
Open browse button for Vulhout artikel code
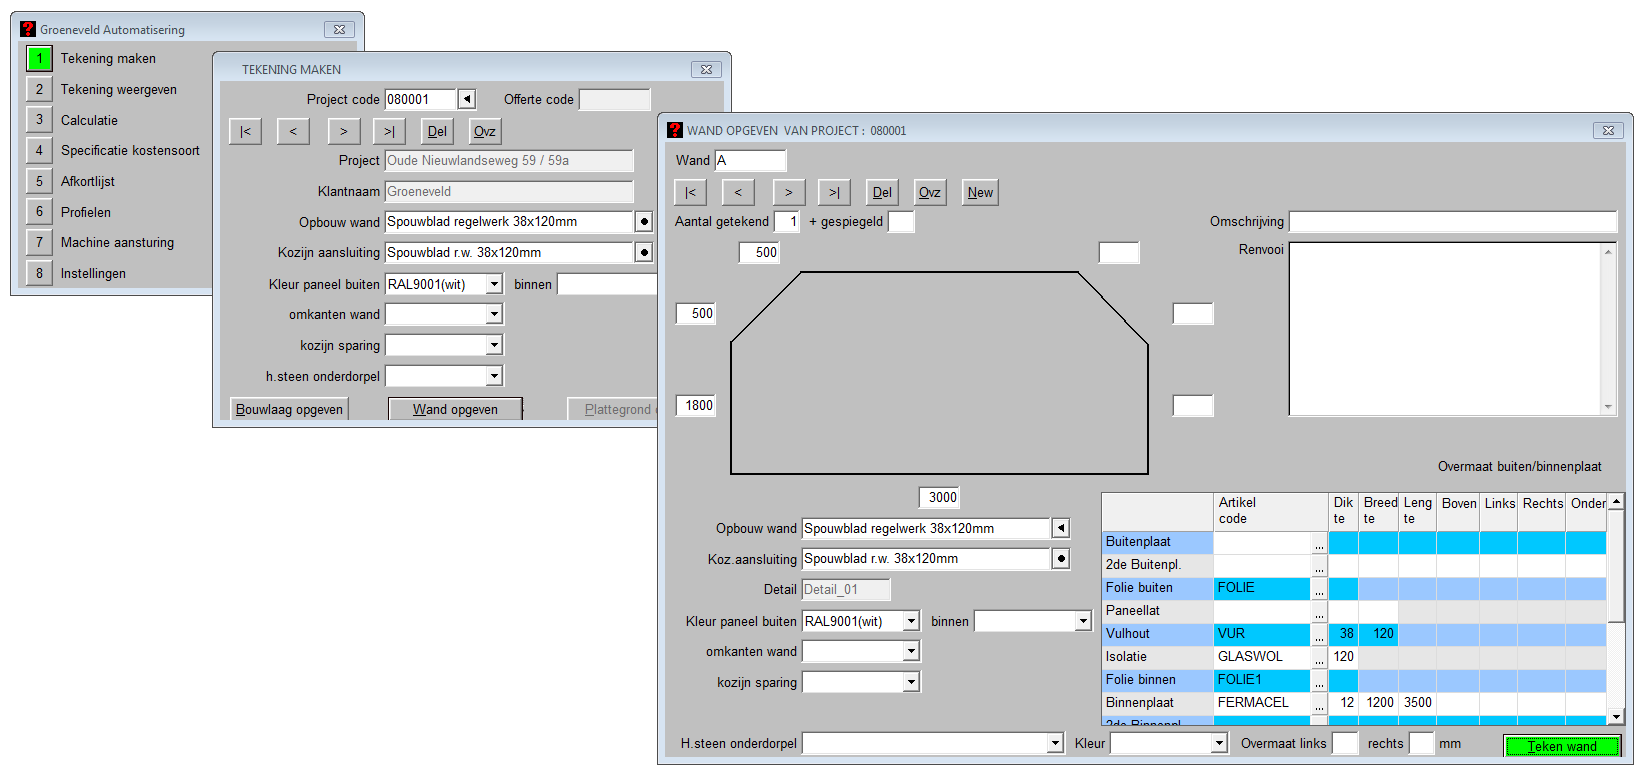(x=1319, y=635)
